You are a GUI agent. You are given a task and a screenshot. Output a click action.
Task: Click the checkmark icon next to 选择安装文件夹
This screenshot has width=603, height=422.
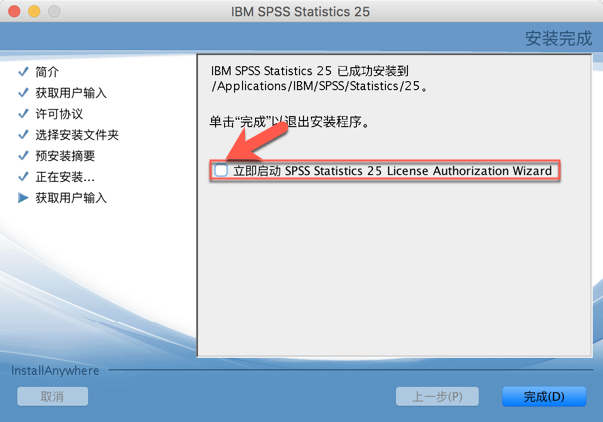pos(23,135)
